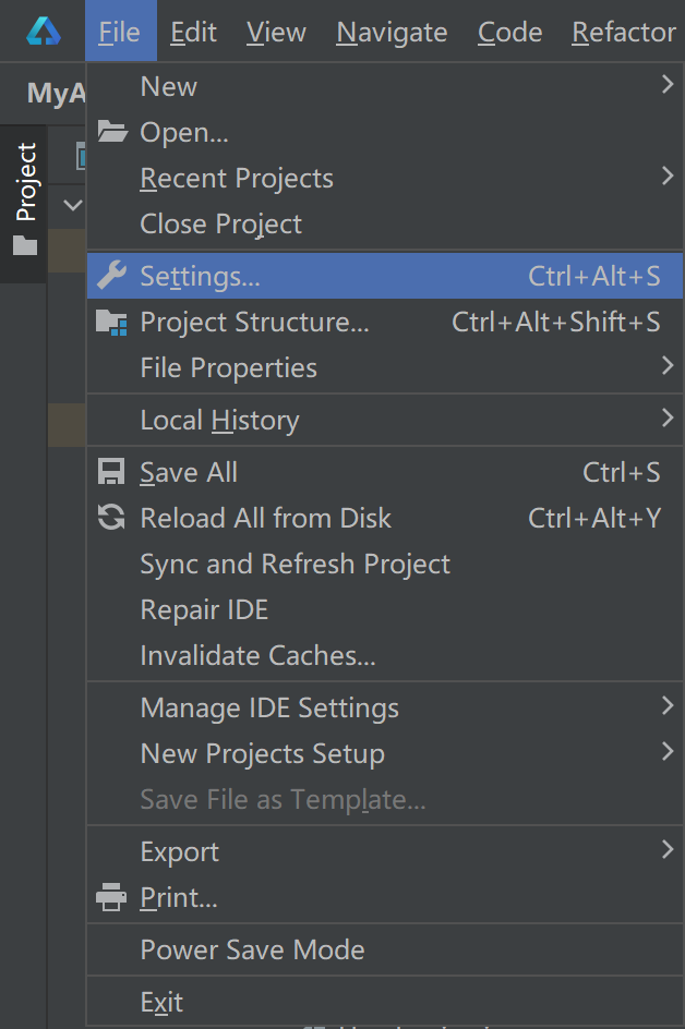Open the Project side panel tab

(x=26, y=182)
